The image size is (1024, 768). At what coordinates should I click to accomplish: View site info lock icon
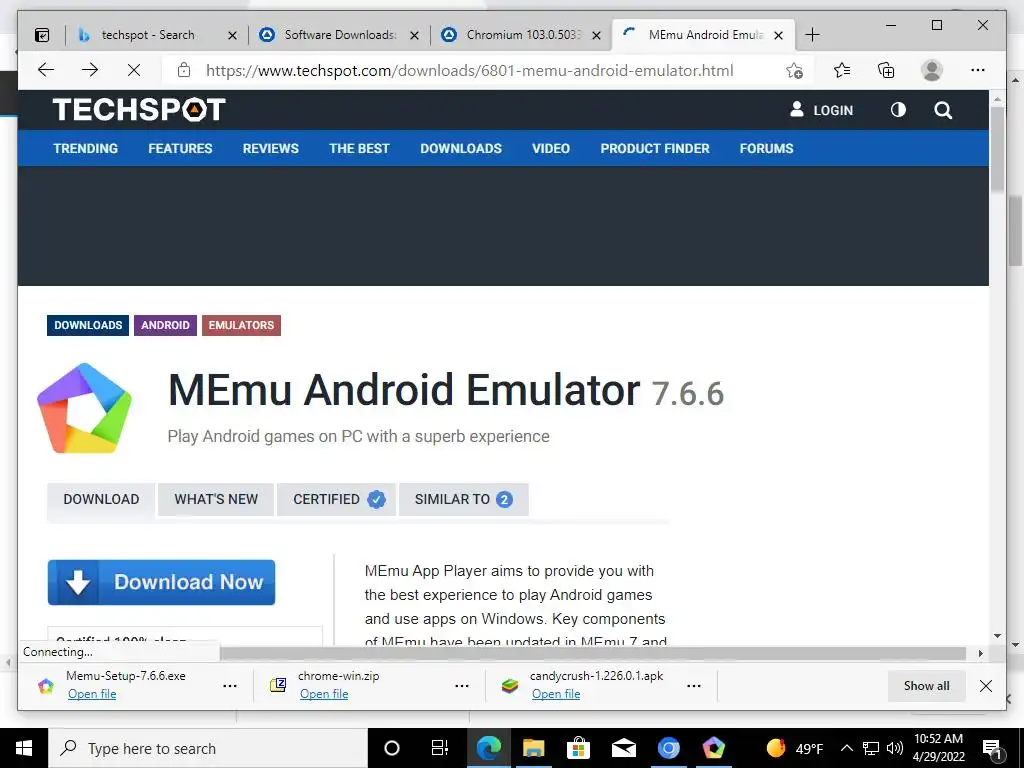(x=184, y=70)
